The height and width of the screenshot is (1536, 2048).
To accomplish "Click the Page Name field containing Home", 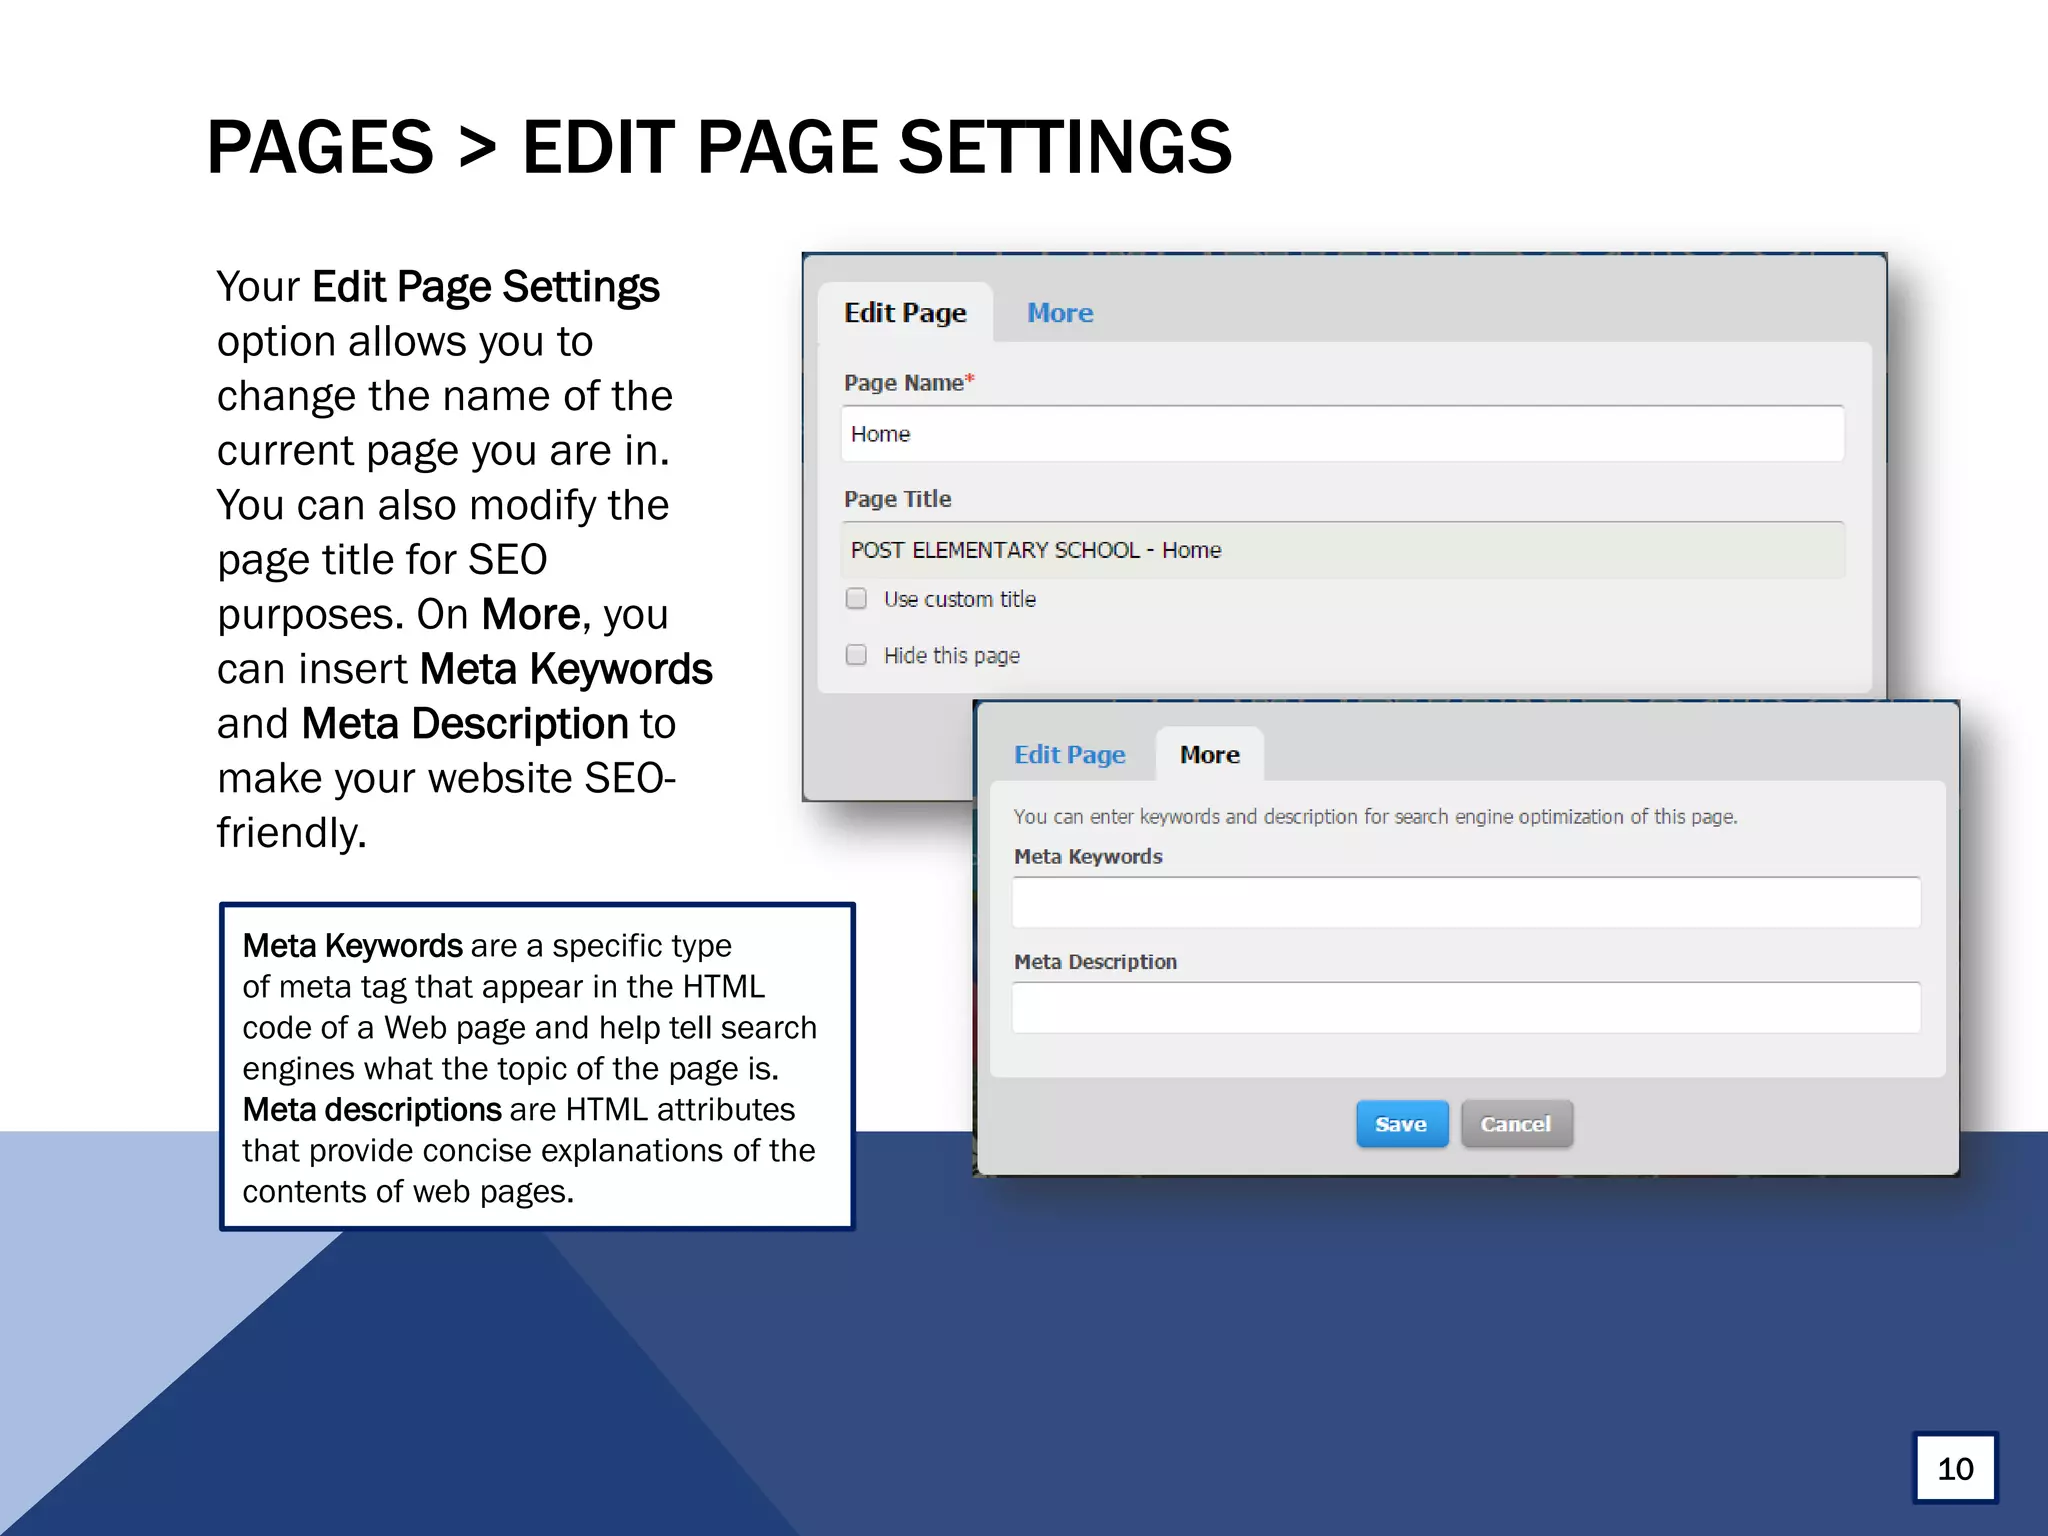I will [1343, 434].
